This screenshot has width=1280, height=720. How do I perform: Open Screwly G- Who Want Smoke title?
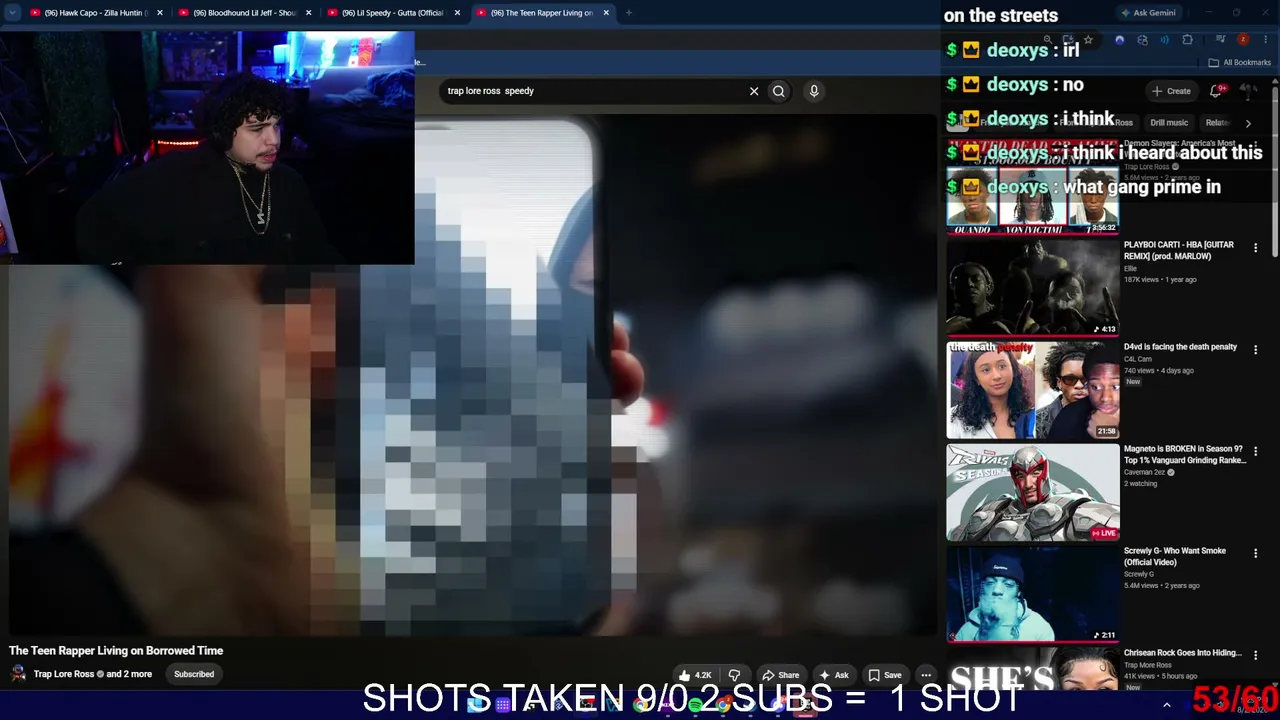point(1175,556)
